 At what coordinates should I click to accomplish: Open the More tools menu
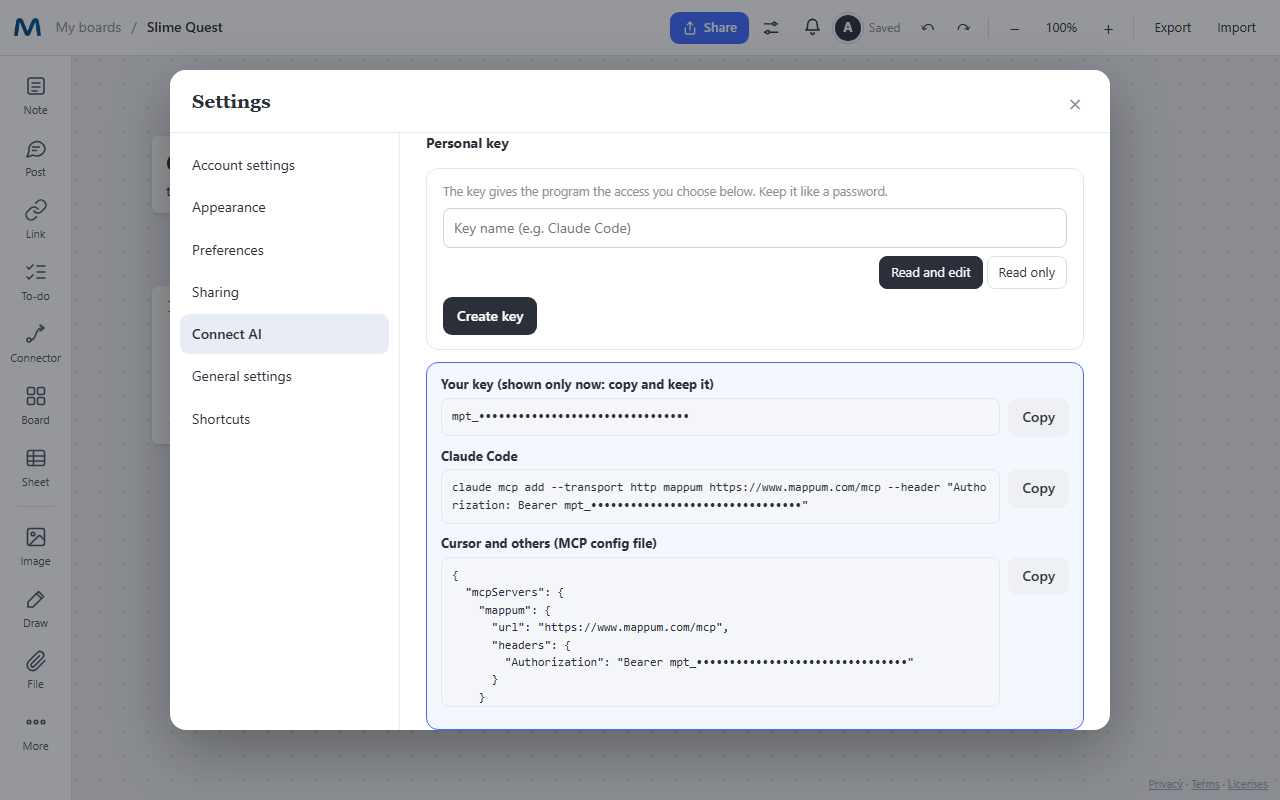35,733
